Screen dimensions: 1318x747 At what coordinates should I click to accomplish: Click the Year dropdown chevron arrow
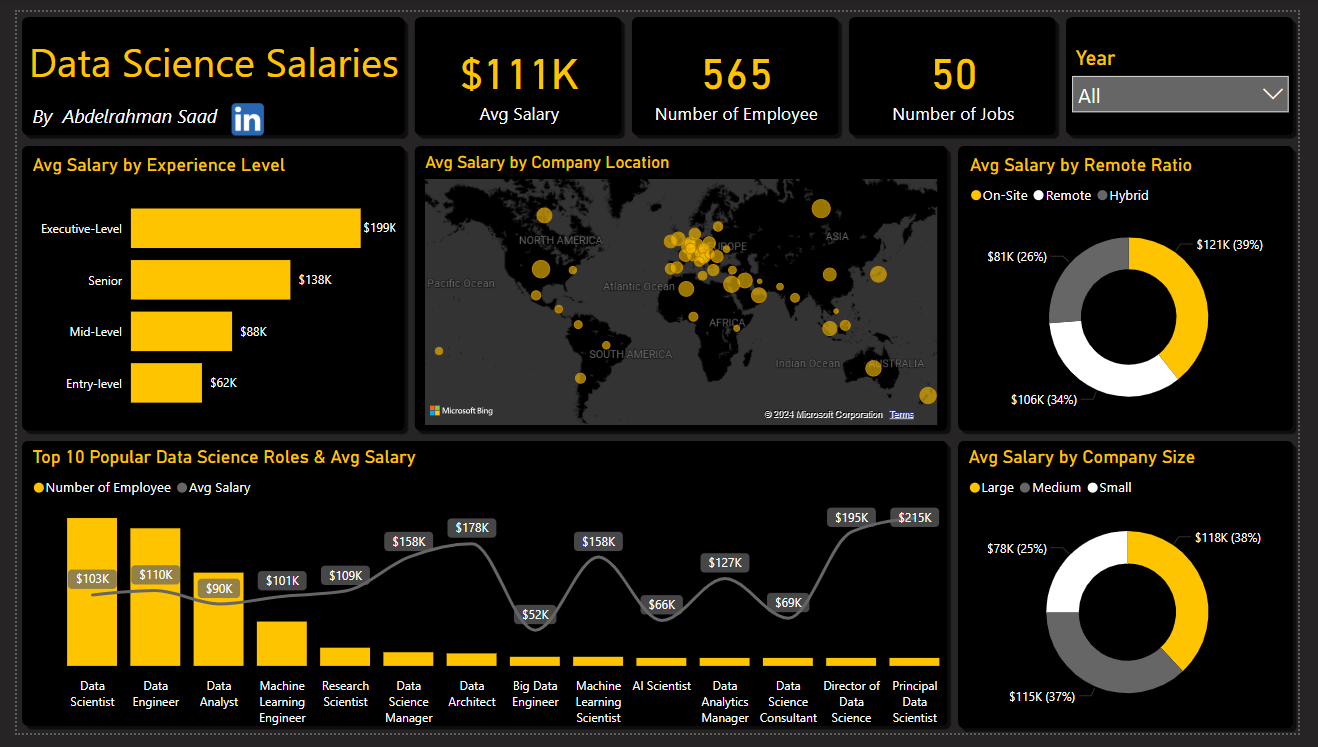click(1272, 95)
